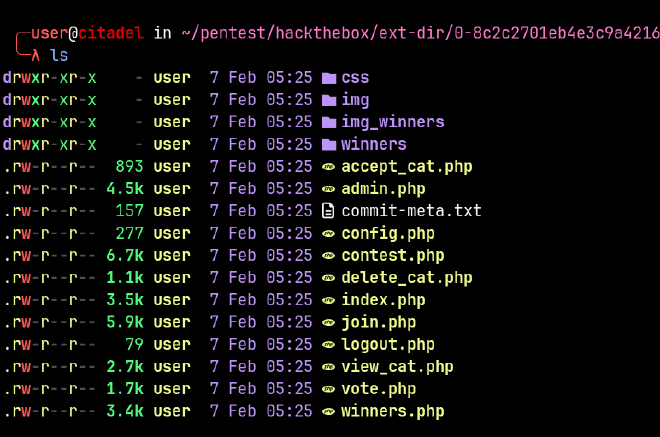The width and height of the screenshot is (660, 437).
Task: Select the contest.php filename
Action: pos(393,256)
